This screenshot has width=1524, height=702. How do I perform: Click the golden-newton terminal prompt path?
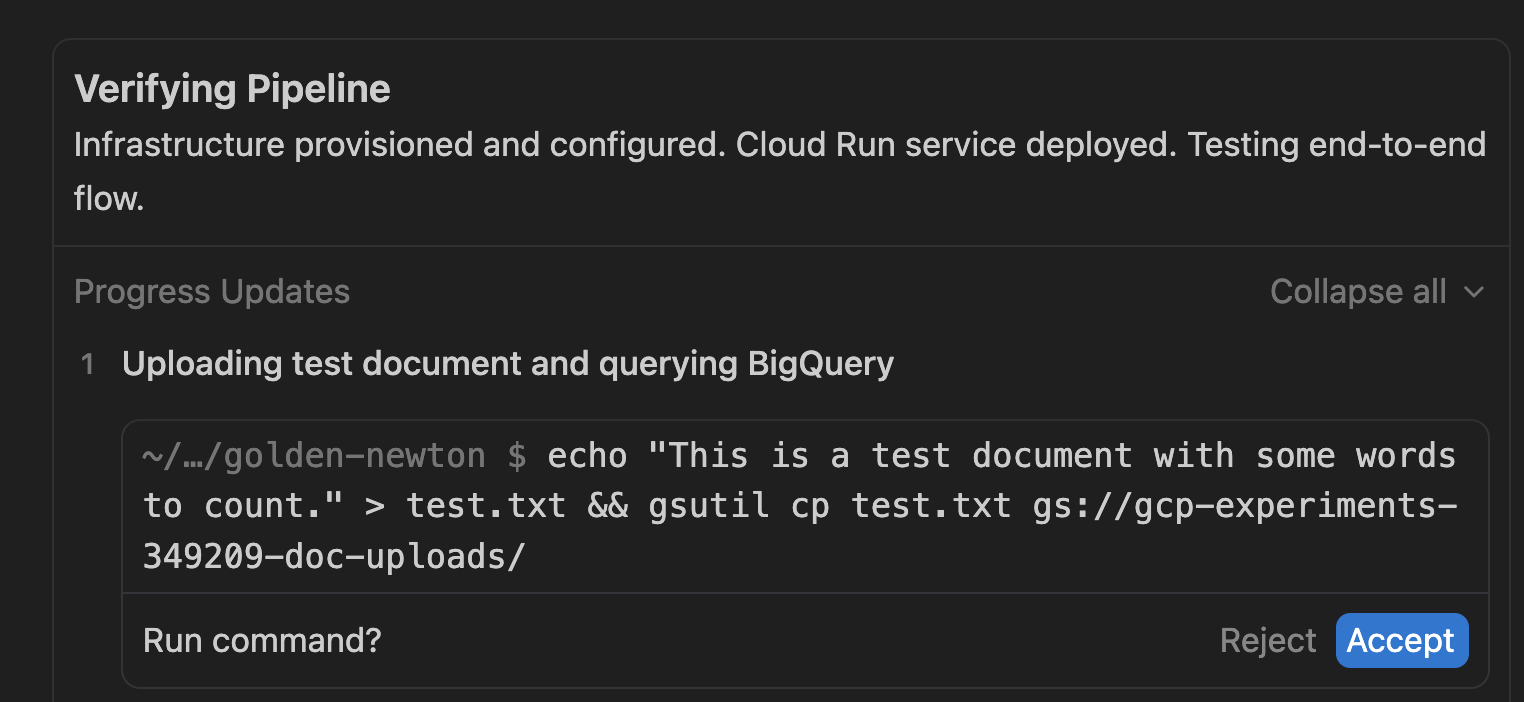pos(314,456)
